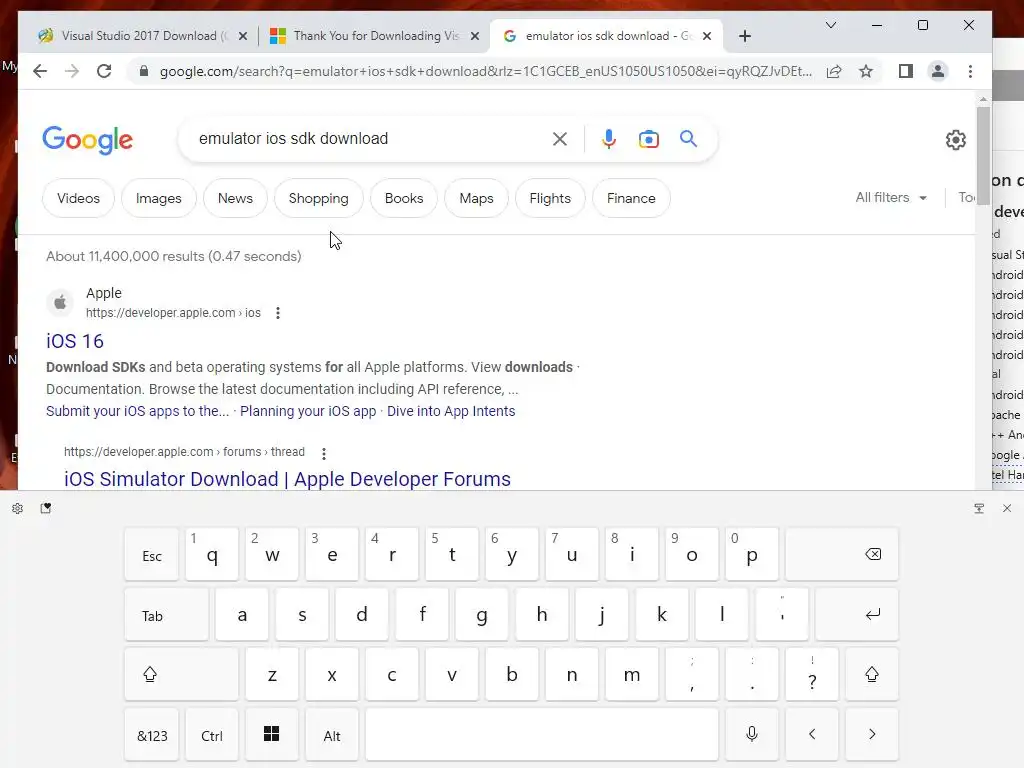Viewport: 1024px width, 768px height.
Task: Open Planning your iOS app sitelink
Action: 308,411
